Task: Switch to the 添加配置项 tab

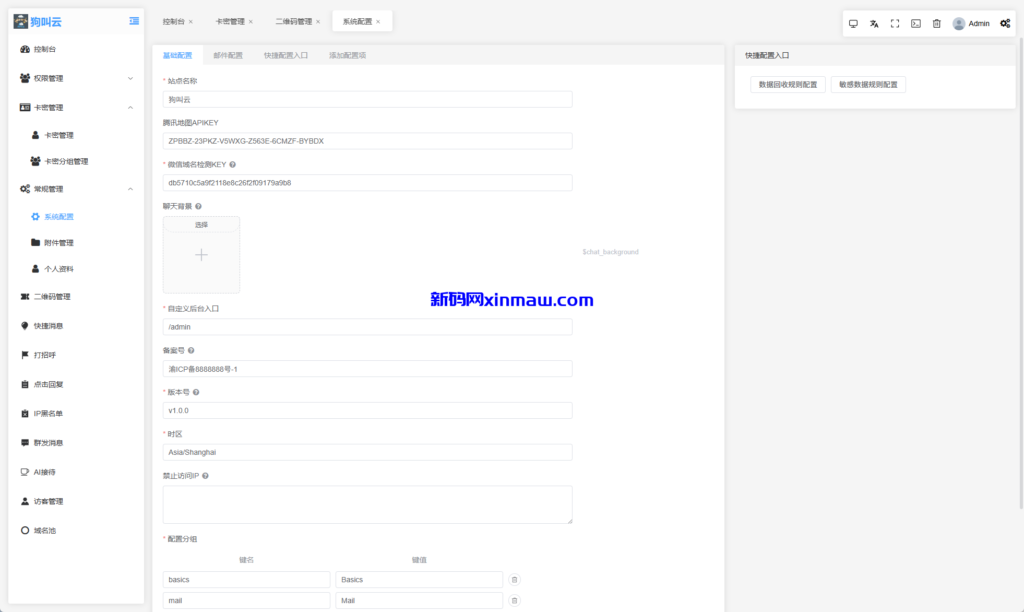Action: pyautogui.click(x=347, y=56)
